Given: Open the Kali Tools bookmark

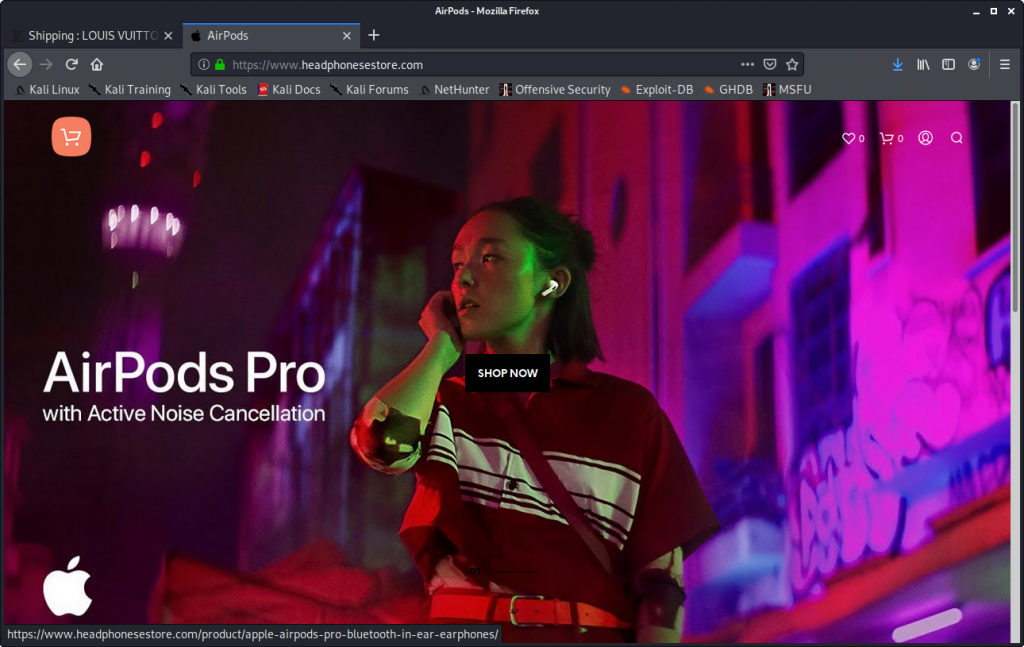Looking at the screenshot, I should click(x=214, y=89).
